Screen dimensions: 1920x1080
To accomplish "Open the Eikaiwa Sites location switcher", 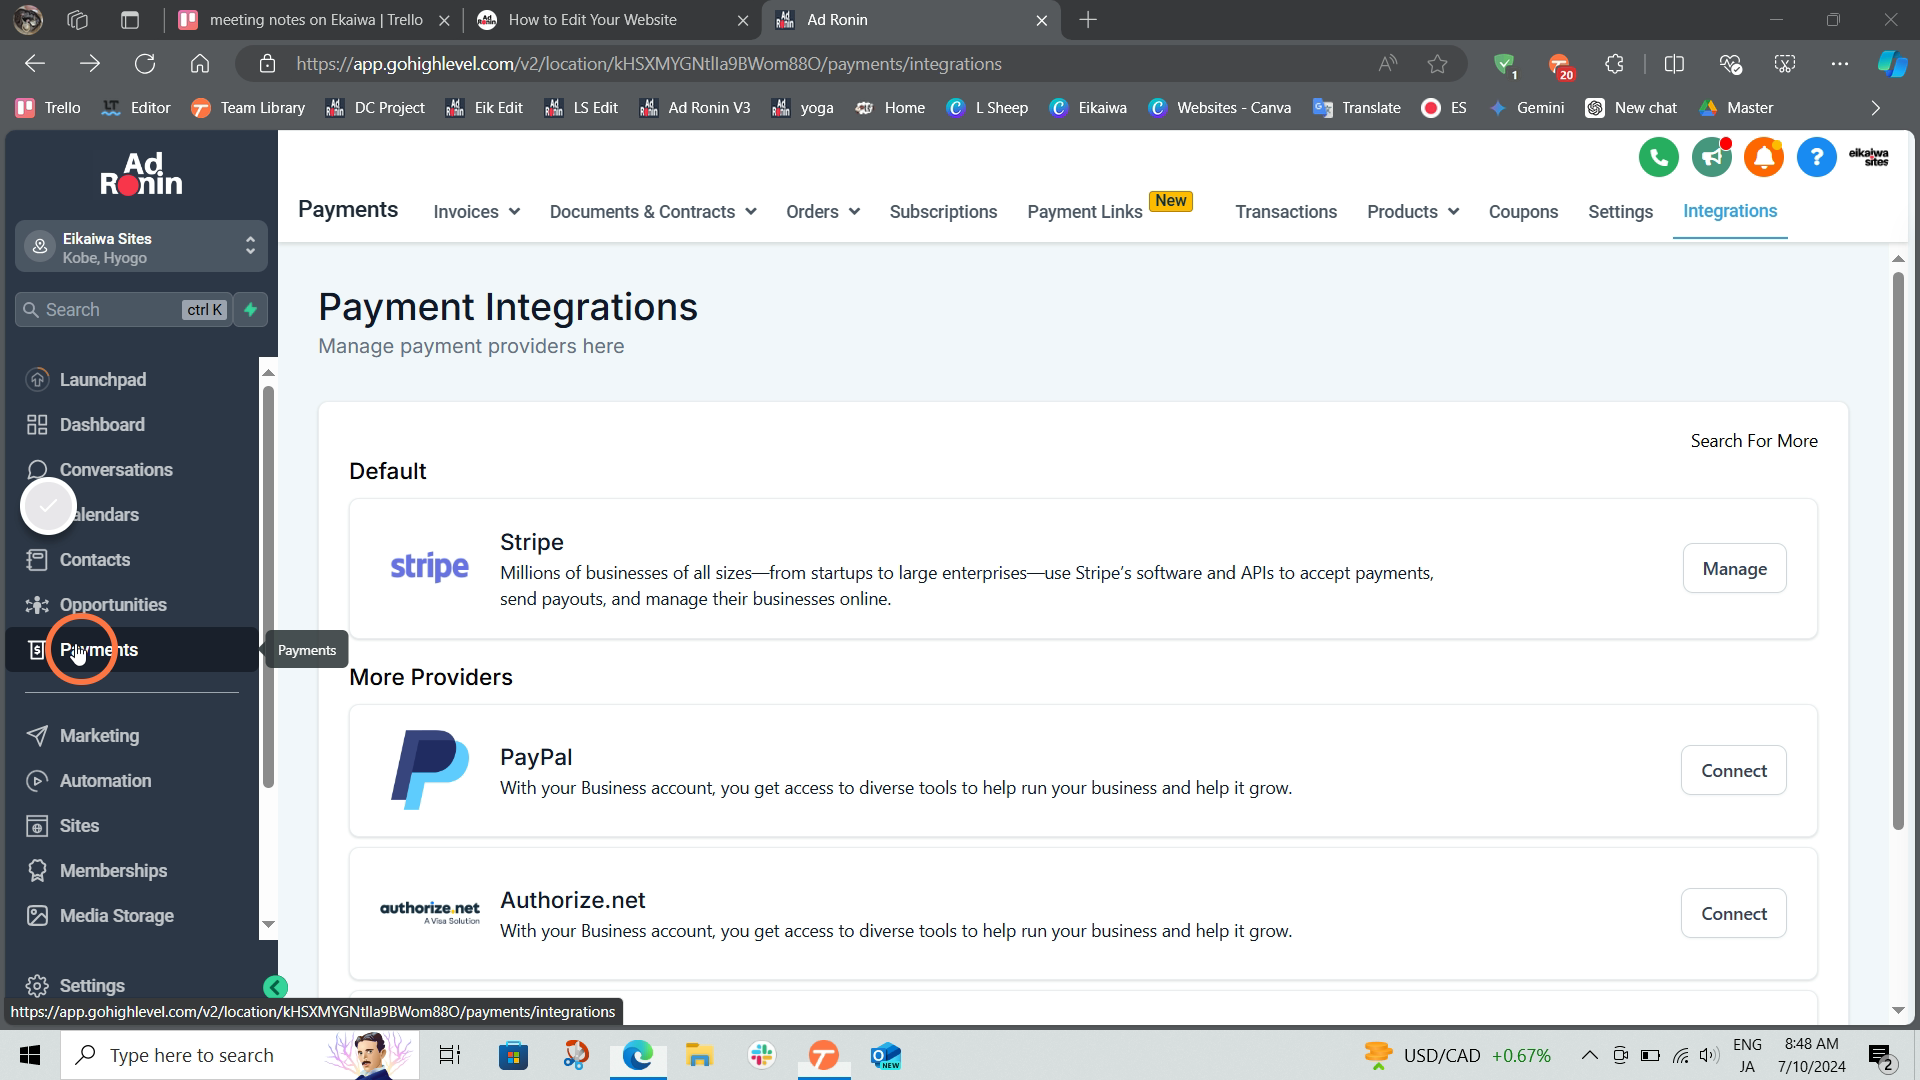I will 141,247.
